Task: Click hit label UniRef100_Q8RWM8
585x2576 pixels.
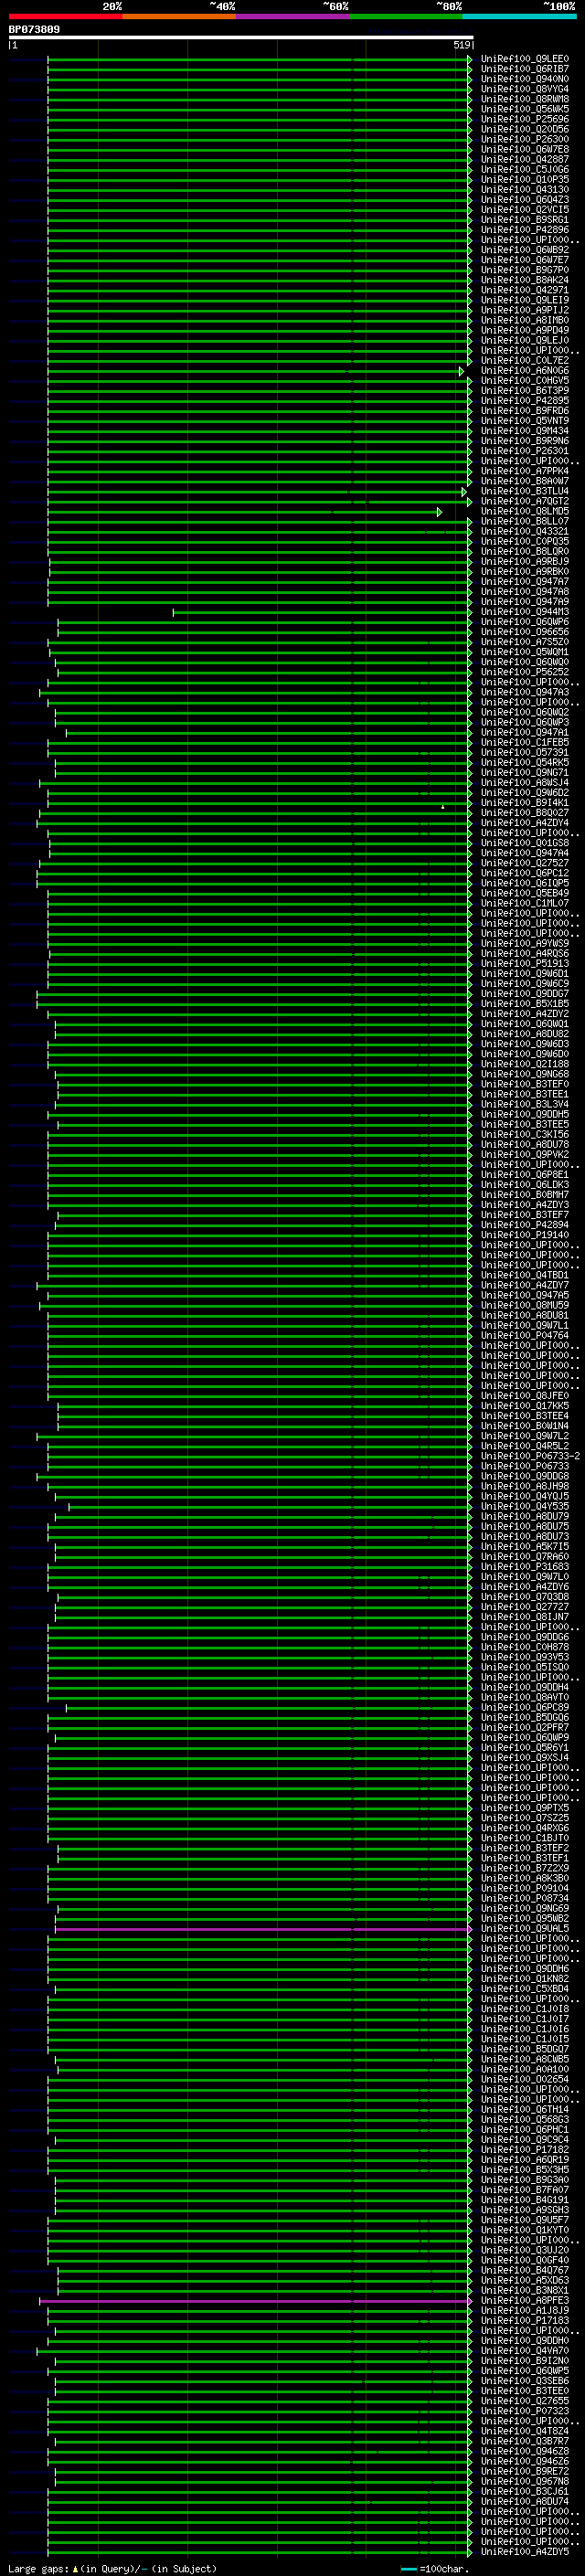Action: (525, 99)
